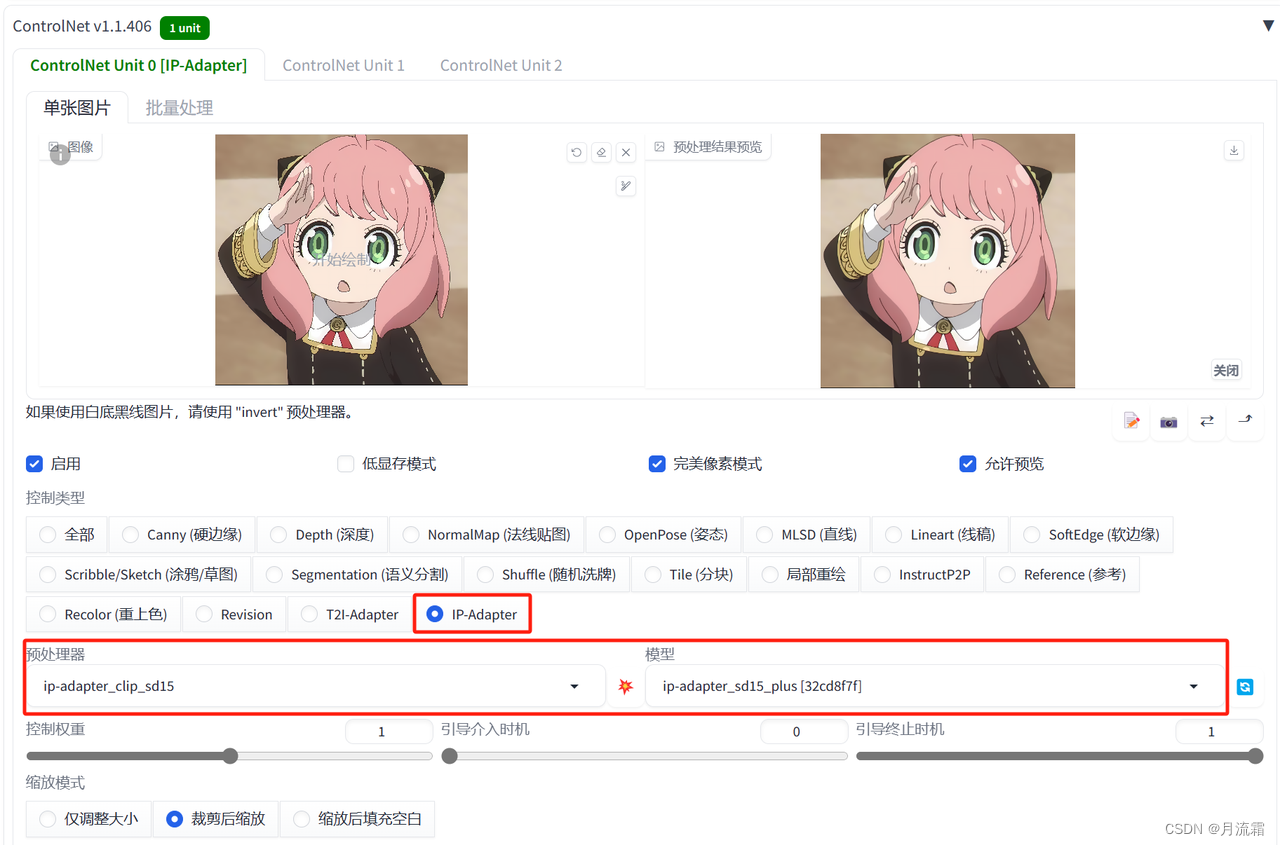Select InstructP2P control type
The image size is (1280, 845).
click(x=922, y=575)
